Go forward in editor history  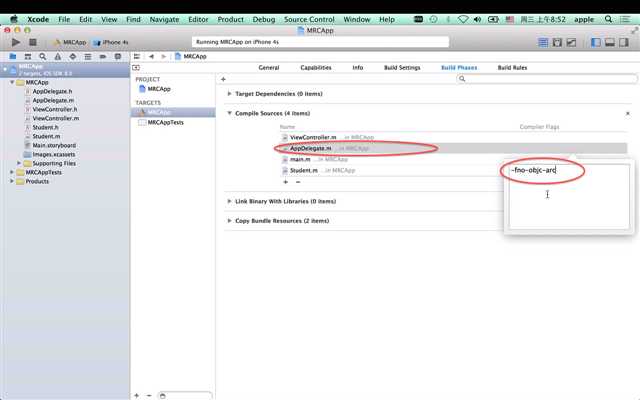tap(164, 56)
